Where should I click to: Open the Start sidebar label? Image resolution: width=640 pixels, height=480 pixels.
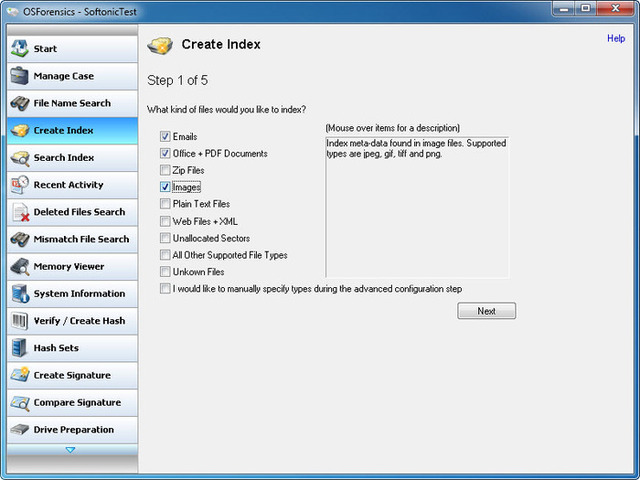[45, 49]
